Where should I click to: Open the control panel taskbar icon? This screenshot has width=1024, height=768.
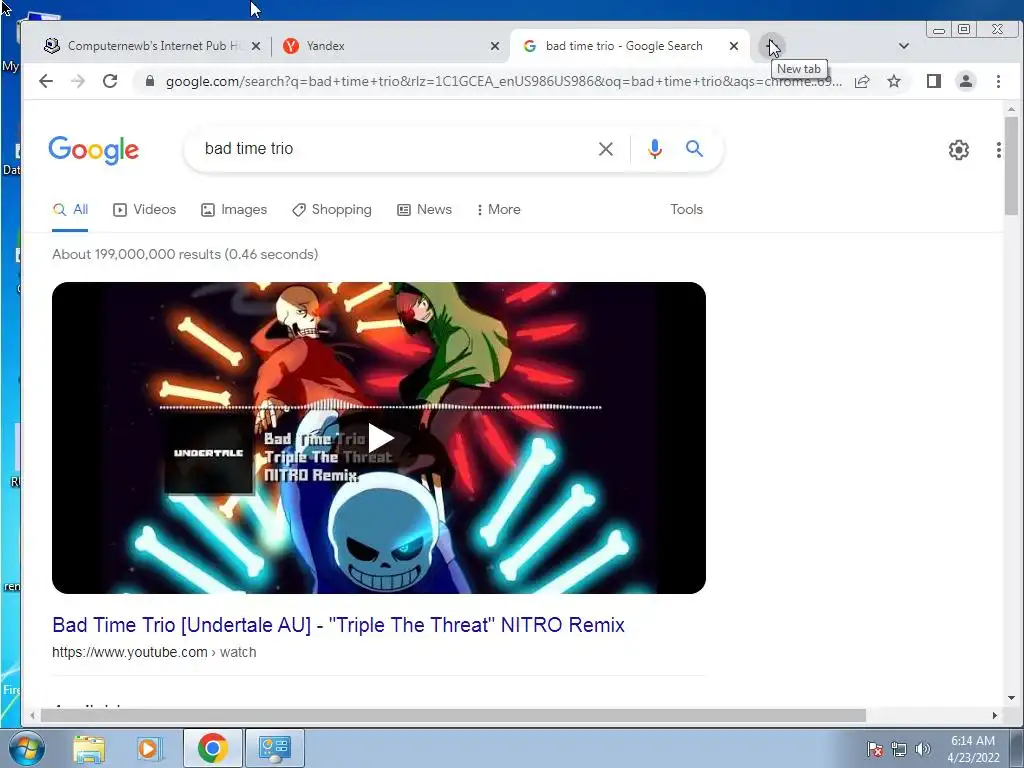coord(274,748)
